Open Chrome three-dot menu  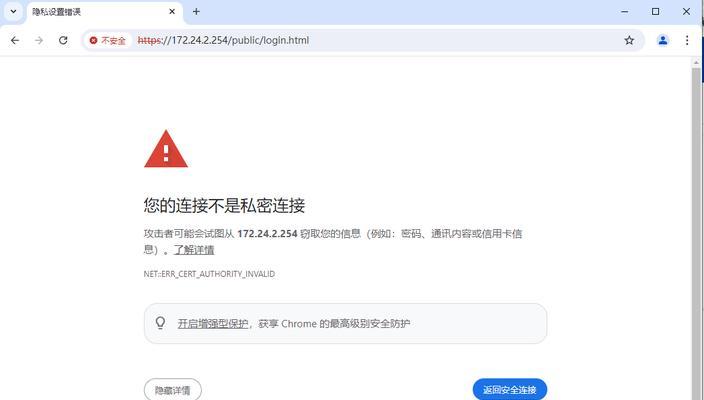point(687,40)
